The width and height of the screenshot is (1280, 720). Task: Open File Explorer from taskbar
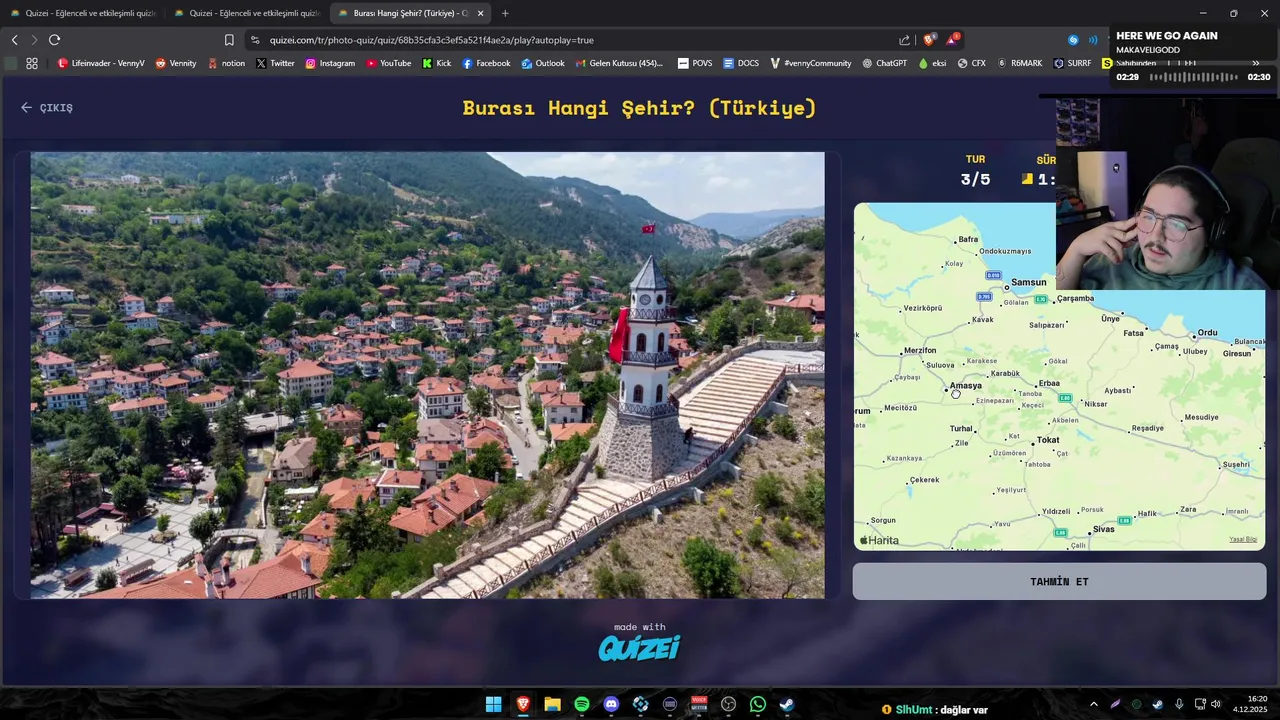pos(552,704)
